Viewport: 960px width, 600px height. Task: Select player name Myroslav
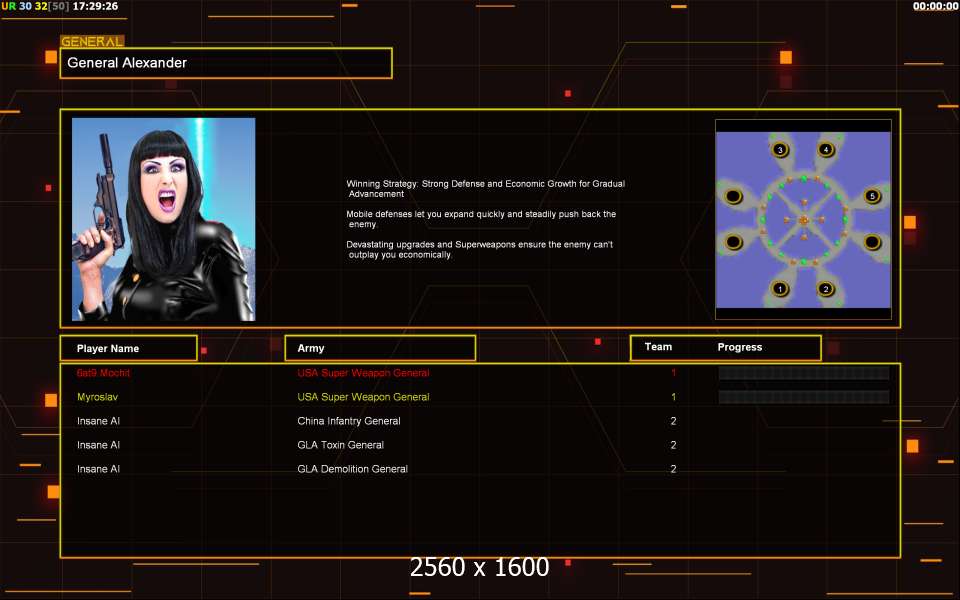(x=97, y=397)
